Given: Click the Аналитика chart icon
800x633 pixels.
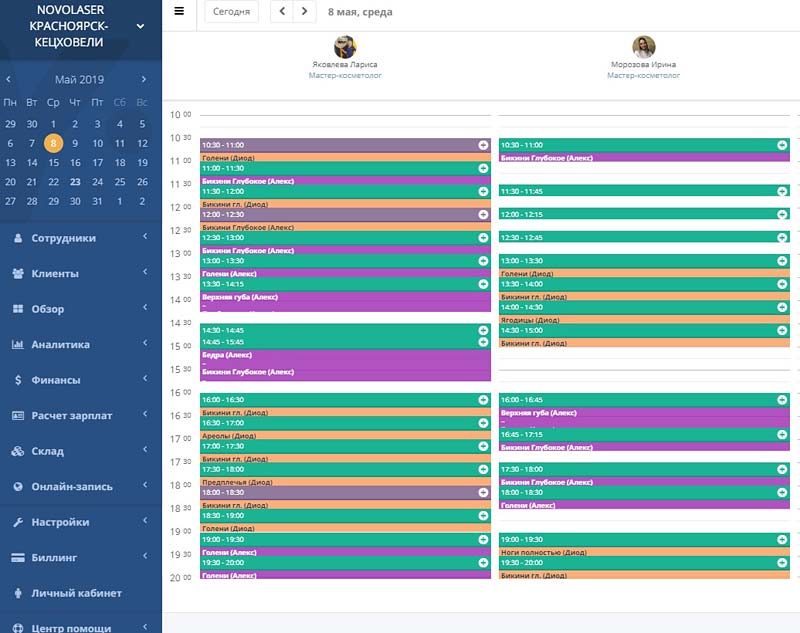Looking at the screenshot, I should 17,345.
